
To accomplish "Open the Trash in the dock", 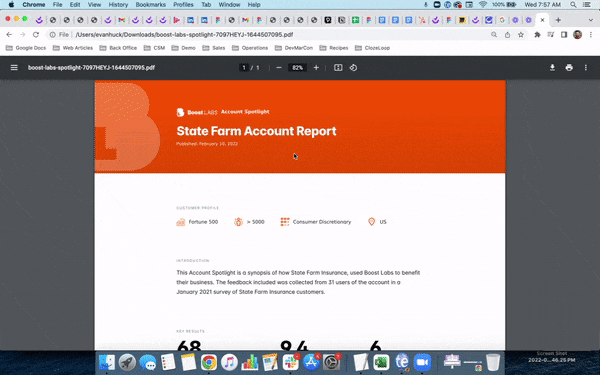I will point(493,362).
